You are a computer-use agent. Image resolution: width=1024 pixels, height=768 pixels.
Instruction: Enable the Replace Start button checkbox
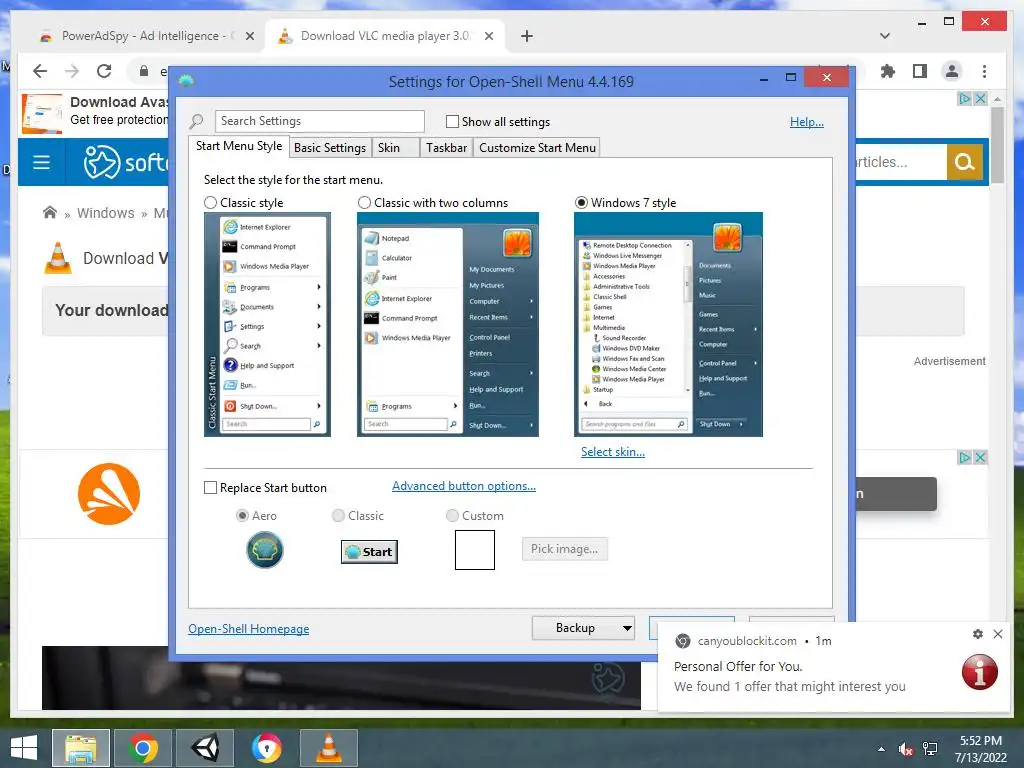click(210, 488)
